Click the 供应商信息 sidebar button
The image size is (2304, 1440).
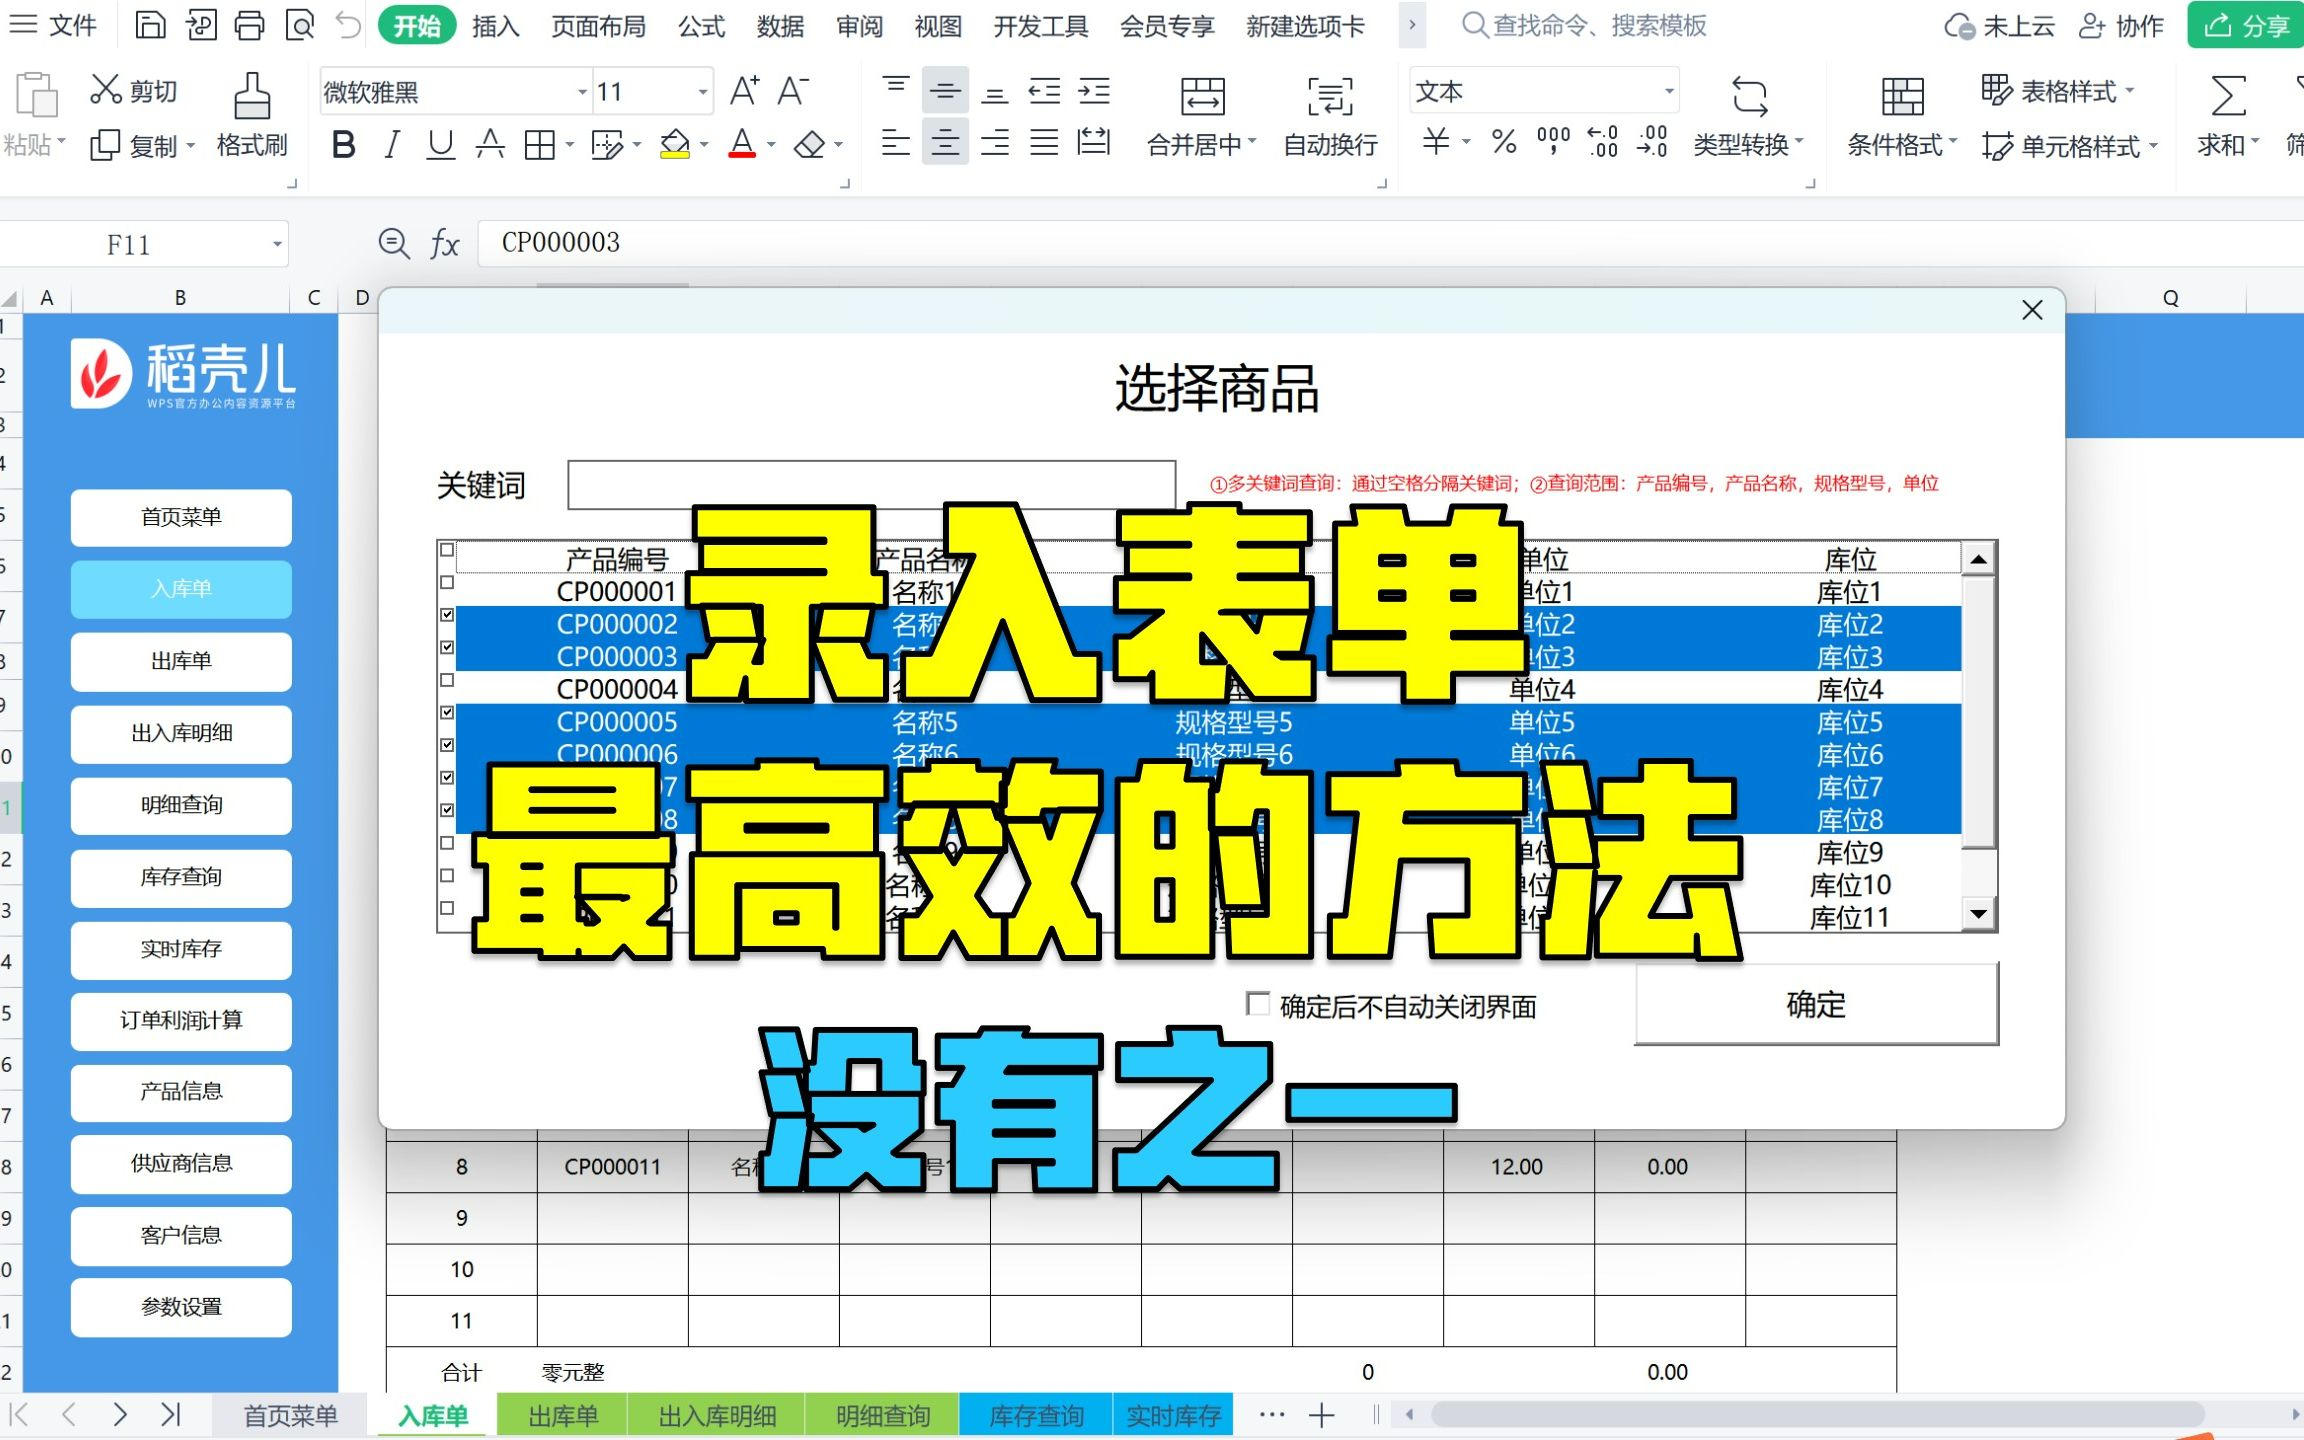[181, 1163]
